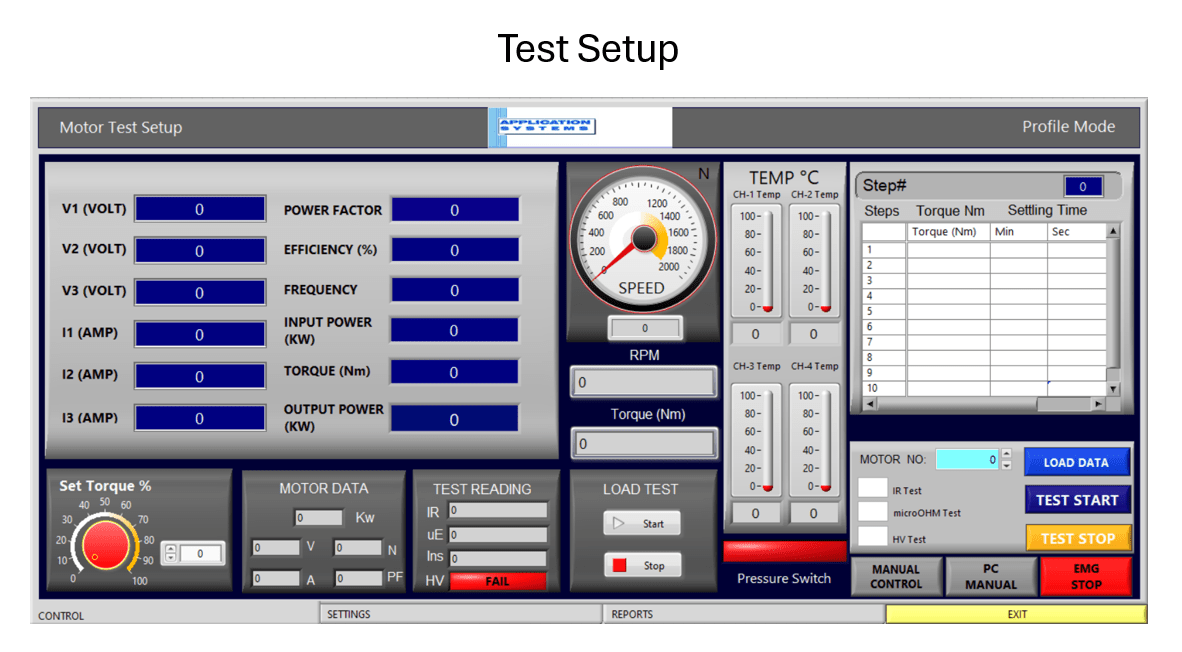The height and width of the screenshot is (652, 1182).
Task: Select the PC MANUAL button
Action: (x=991, y=577)
